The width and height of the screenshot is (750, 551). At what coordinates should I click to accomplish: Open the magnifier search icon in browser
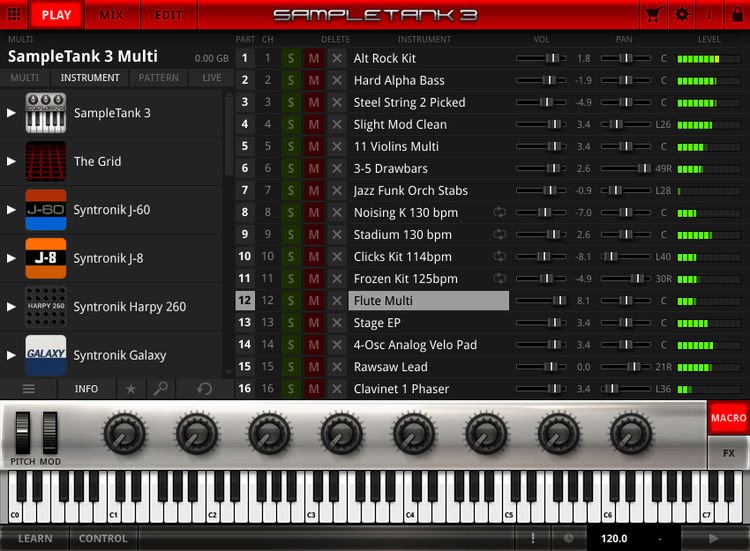160,389
